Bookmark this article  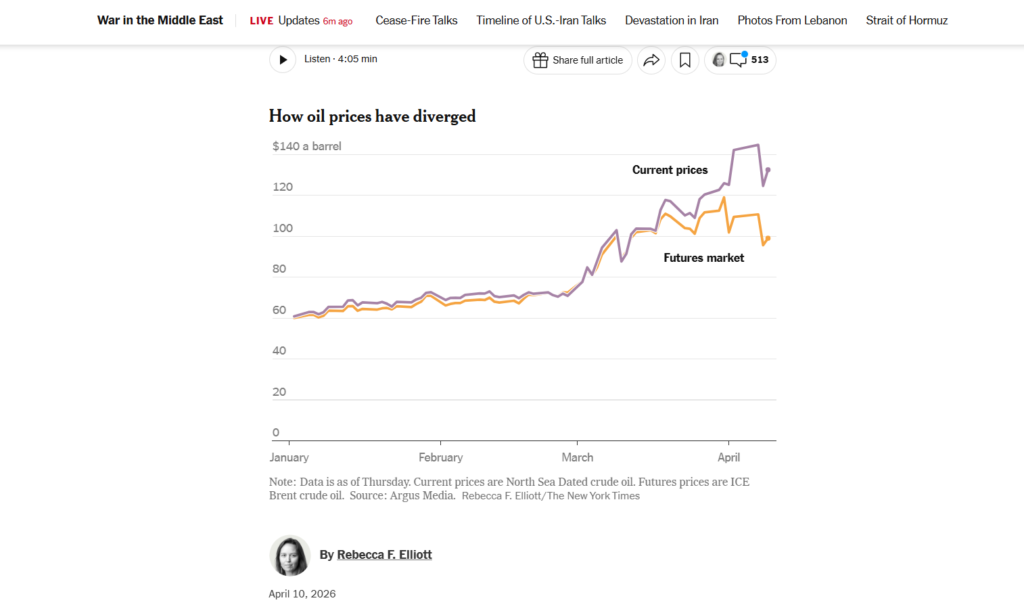[685, 60]
